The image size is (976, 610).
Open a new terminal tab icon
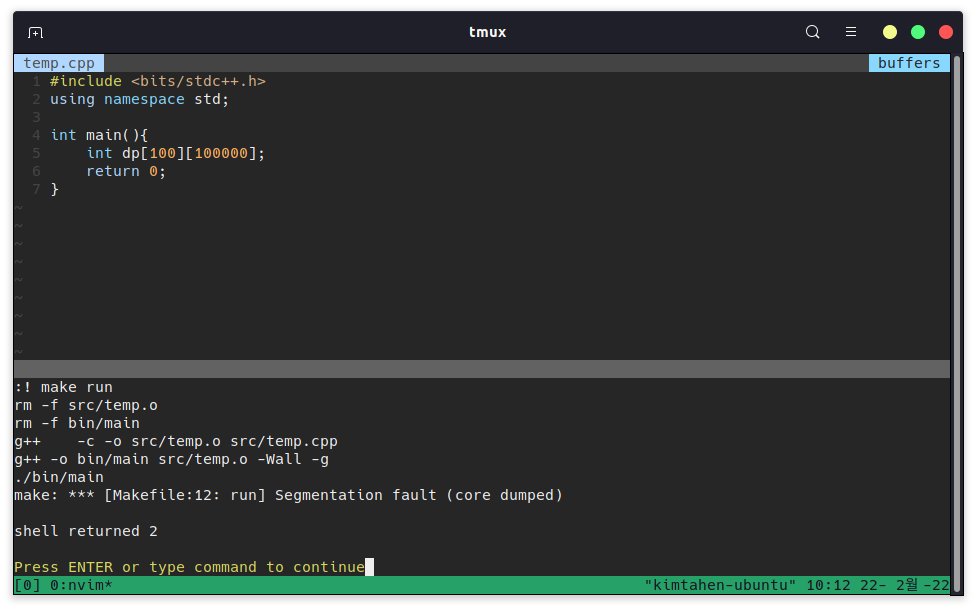point(35,32)
